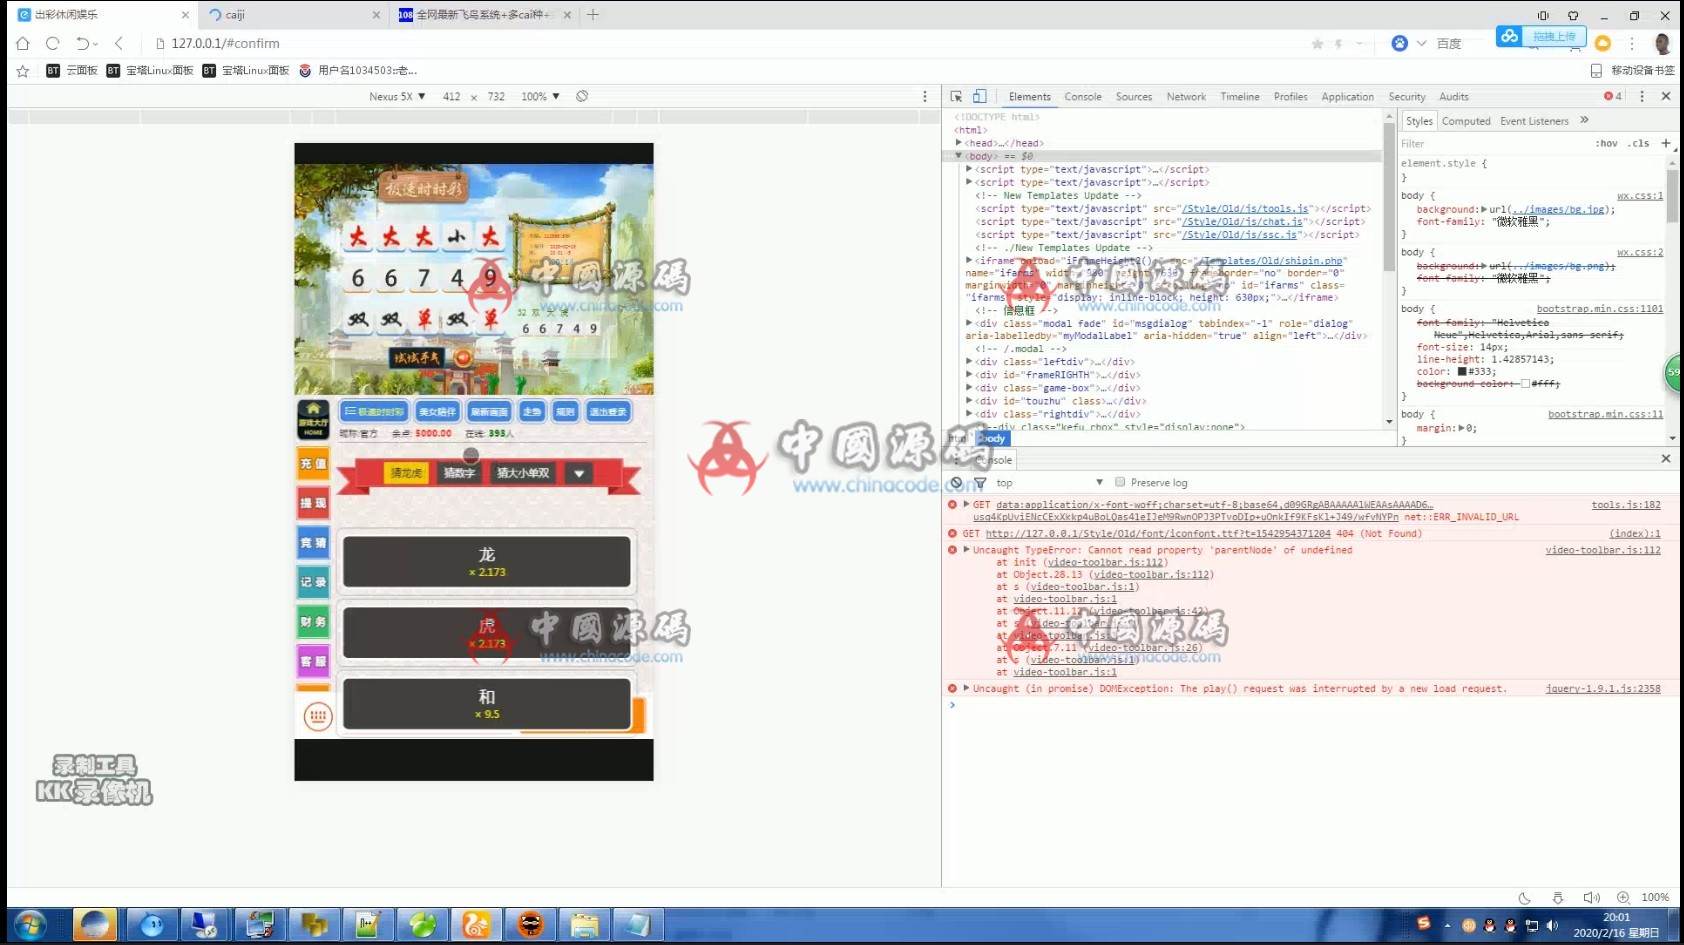Open the Nexus 5X device dropdown

point(397,97)
